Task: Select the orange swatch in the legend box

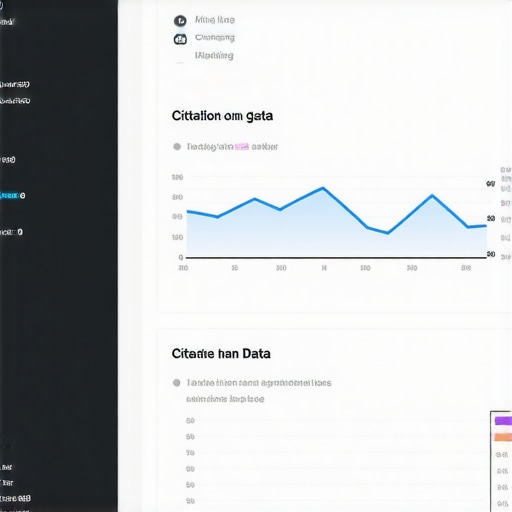Action: coord(503,437)
